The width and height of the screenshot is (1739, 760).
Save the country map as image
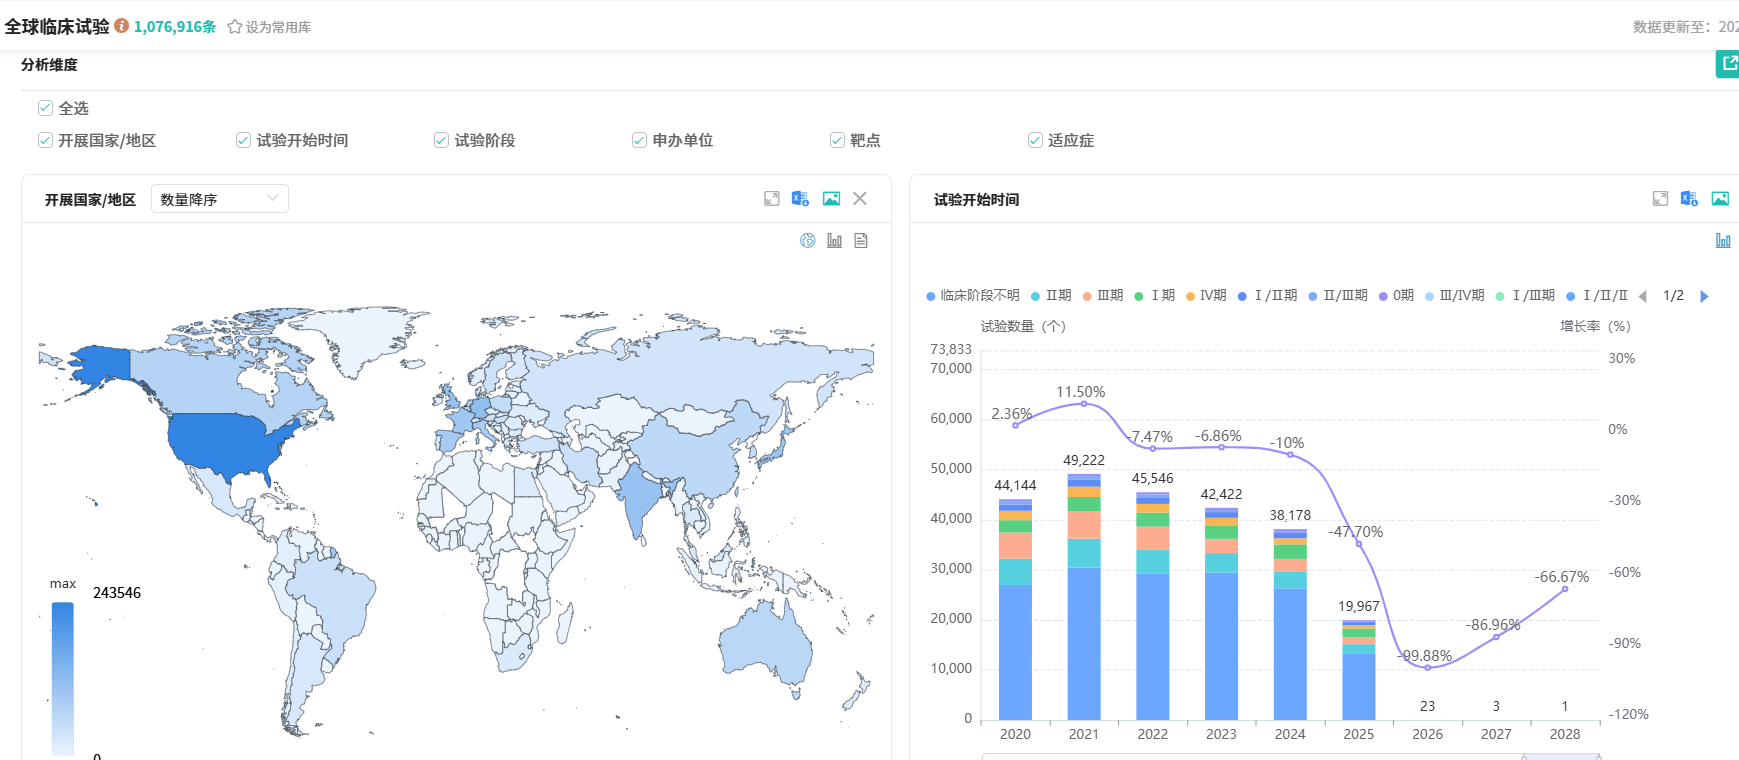click(x=831, y=199)
